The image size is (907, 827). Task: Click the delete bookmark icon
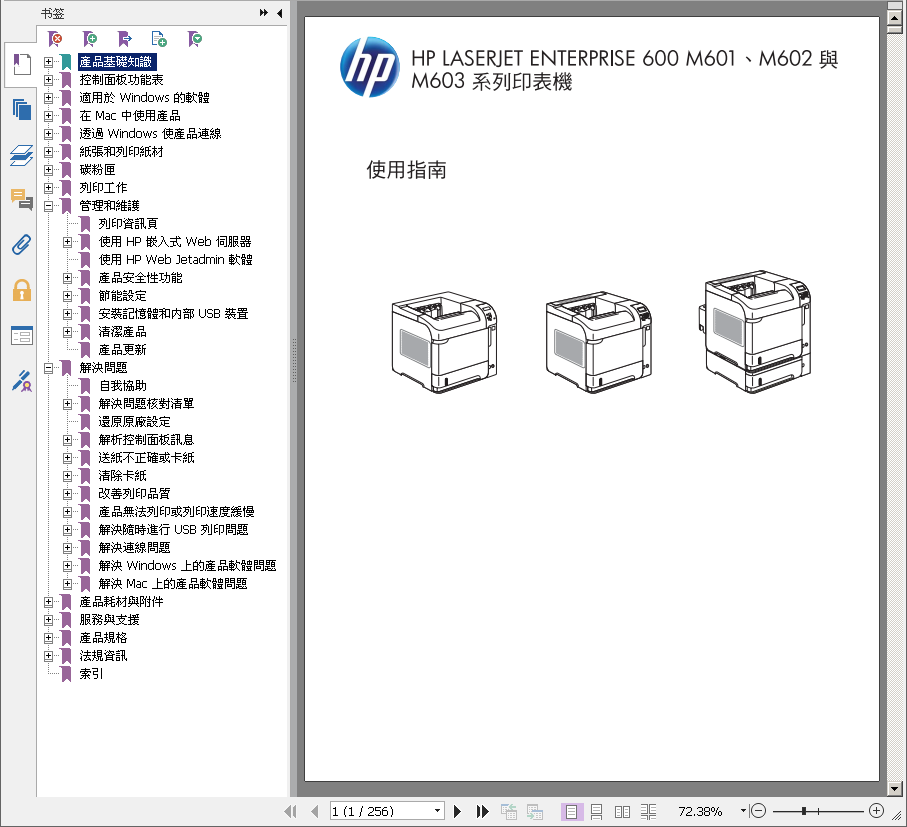(x=55, y=39)
